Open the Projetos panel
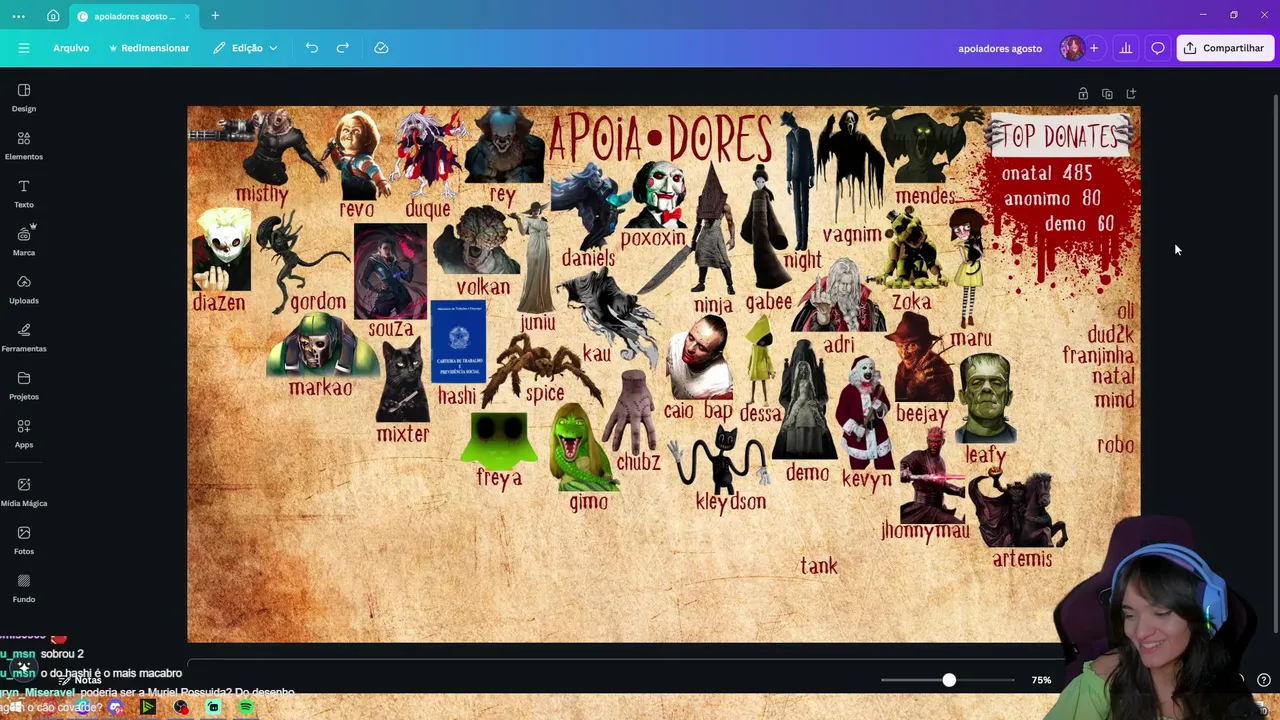This screenshot has height=720, width=1280. pyautogui.click(x=24, y=385)
